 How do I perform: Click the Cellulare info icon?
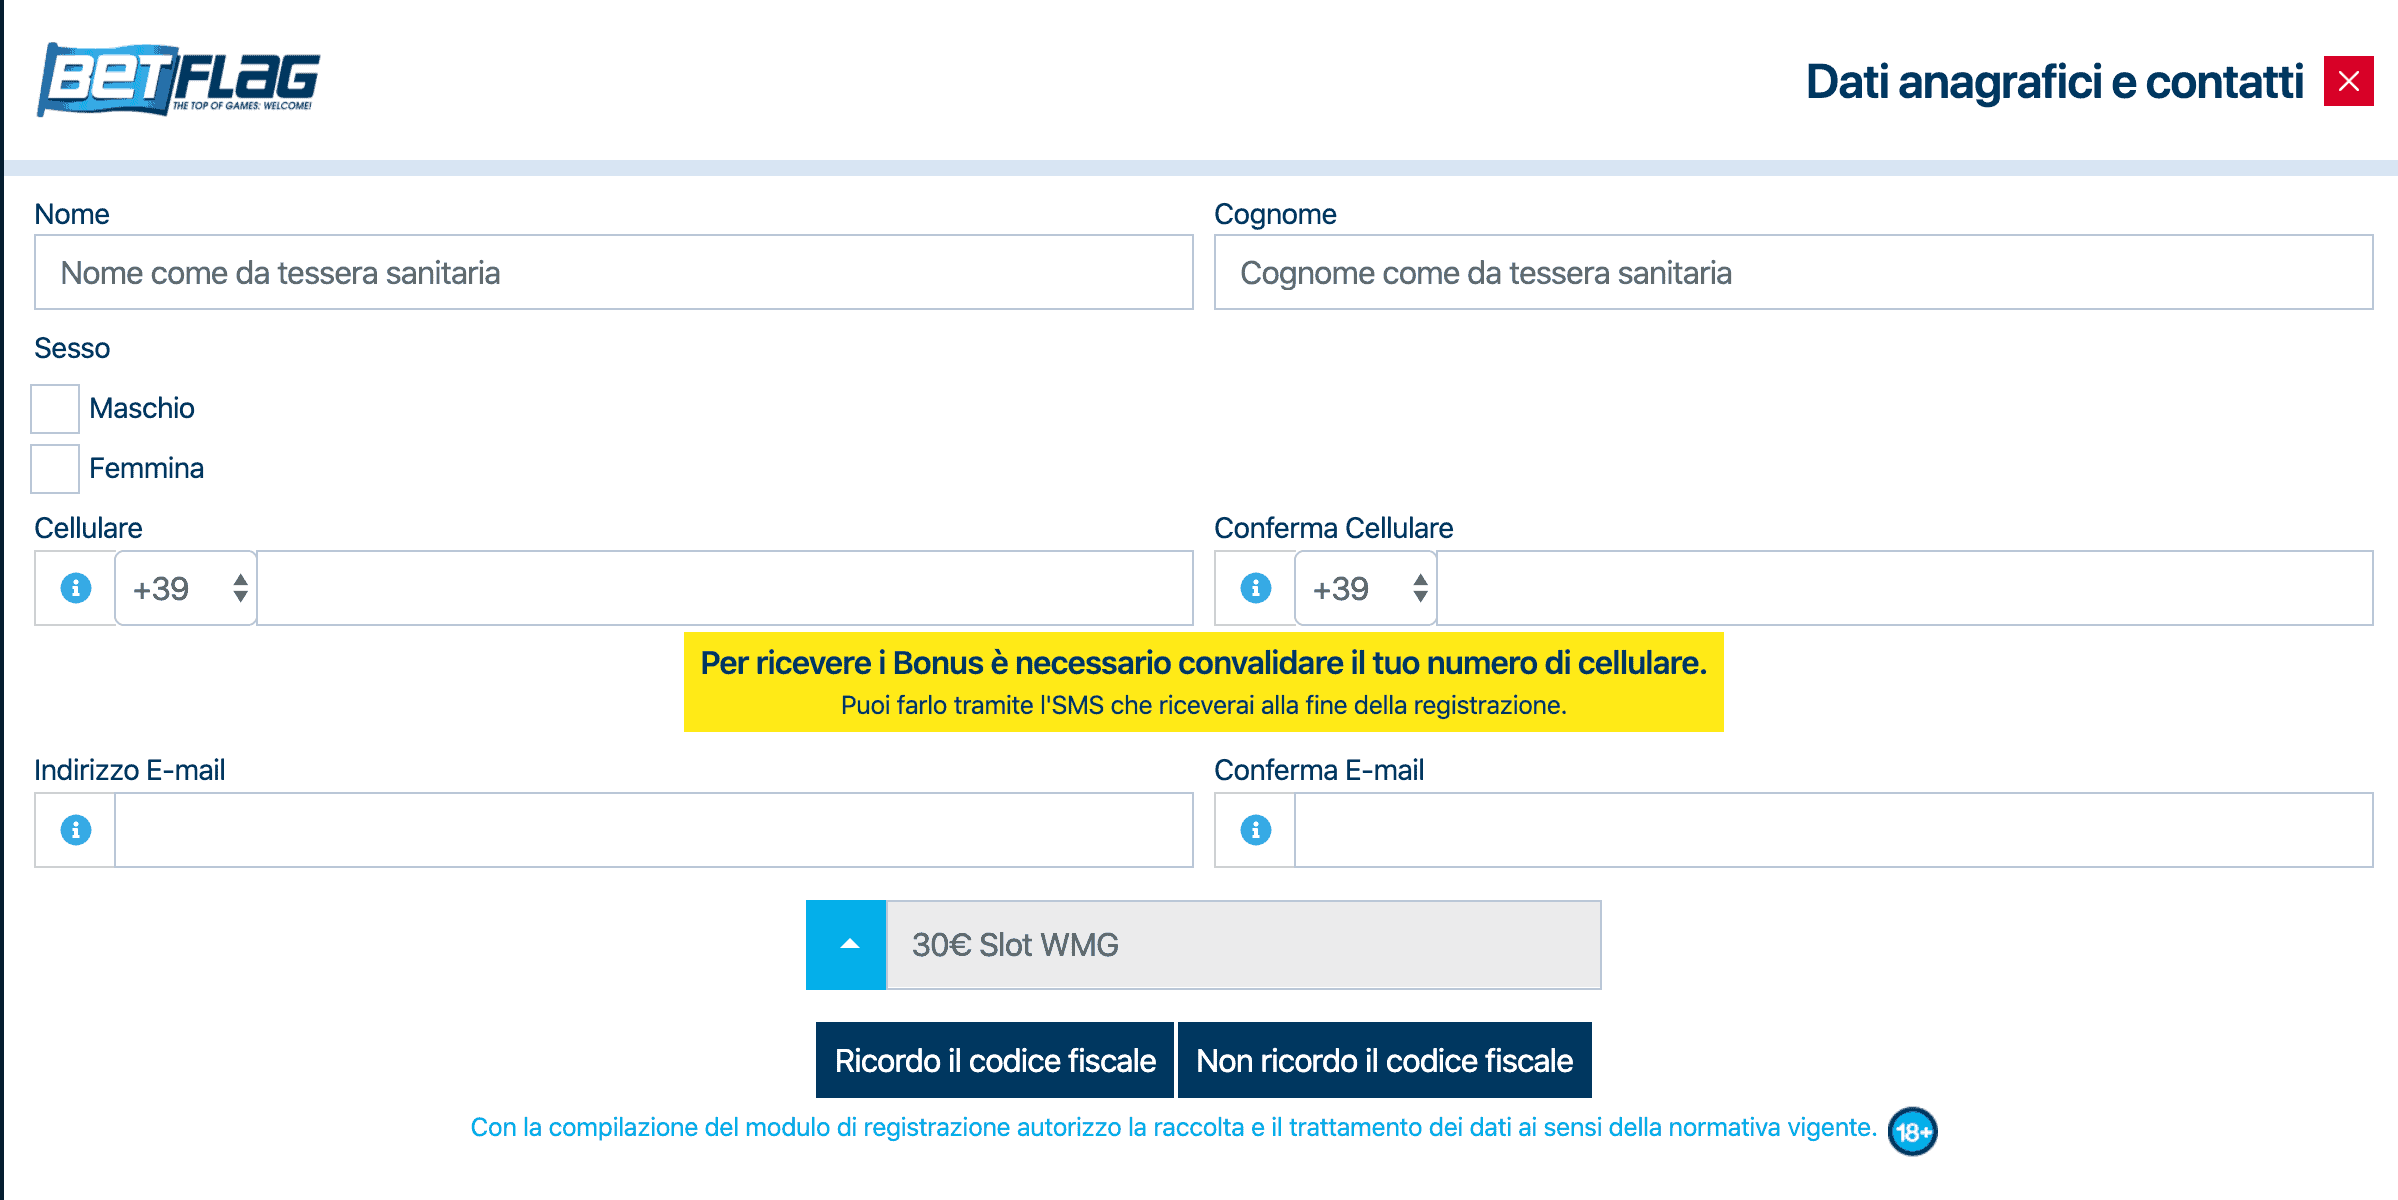point(76,588)
